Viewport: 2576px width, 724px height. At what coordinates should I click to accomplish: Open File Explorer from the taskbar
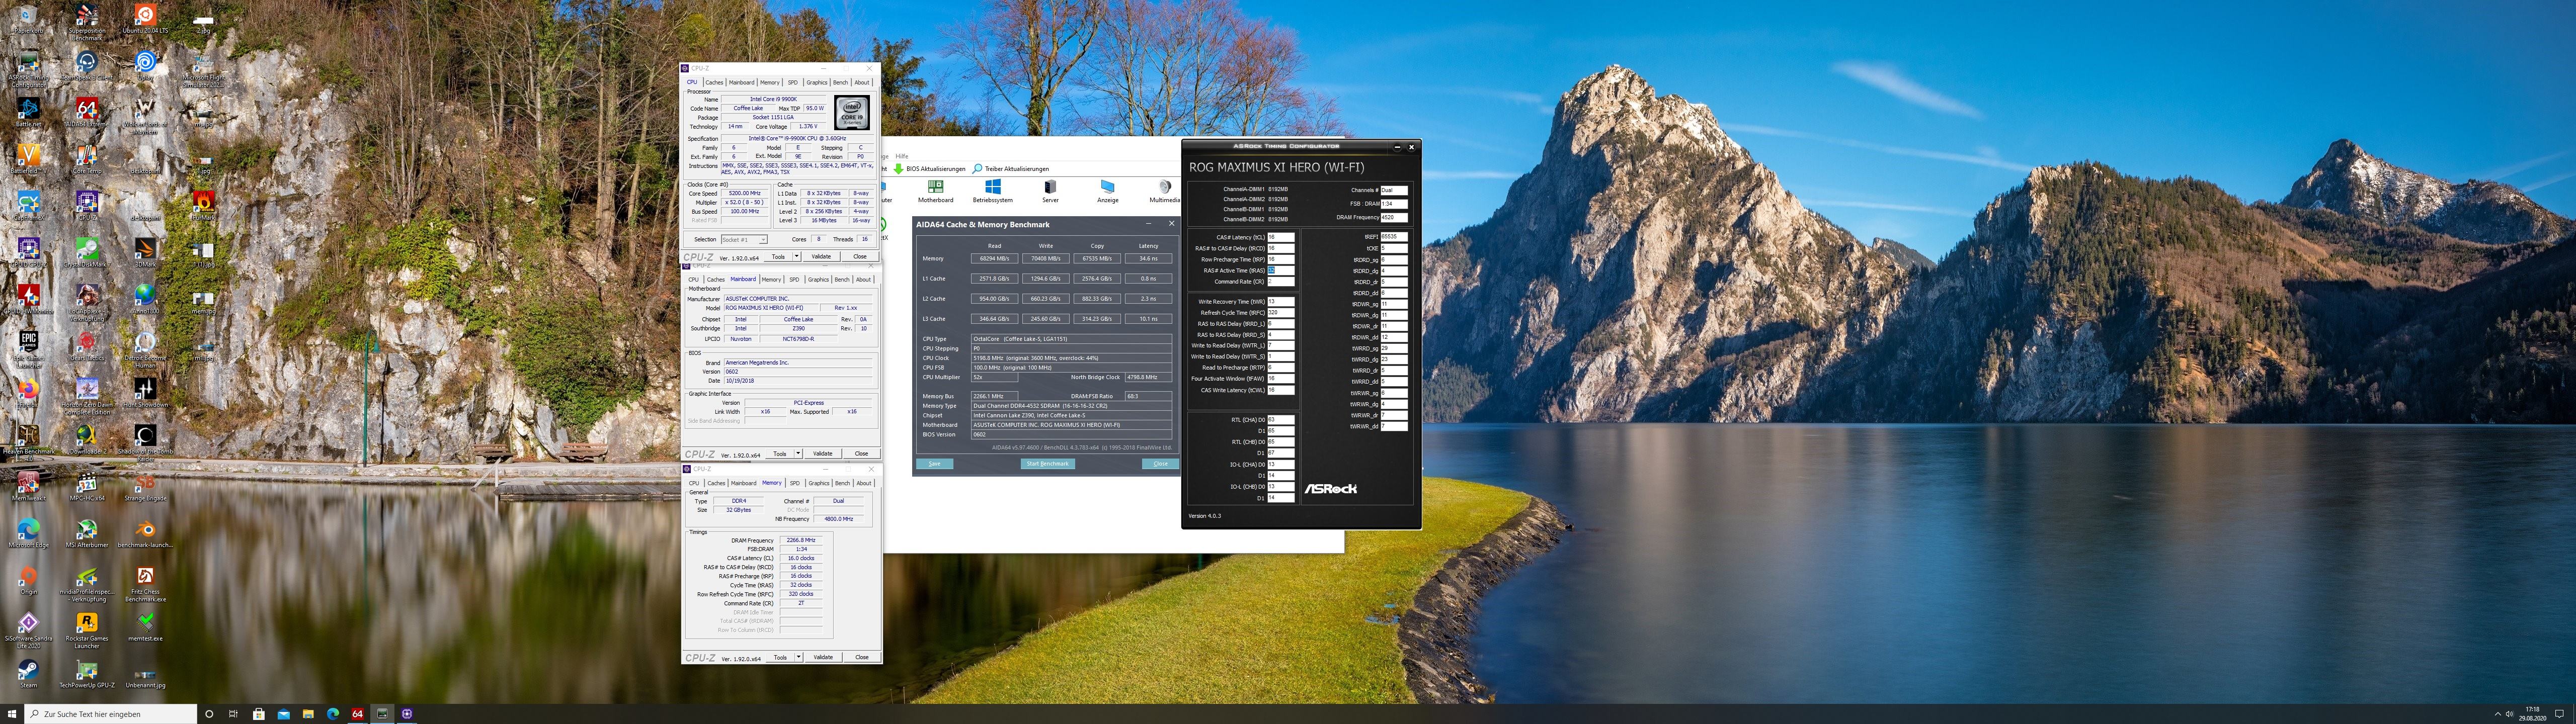pos(308,714)
